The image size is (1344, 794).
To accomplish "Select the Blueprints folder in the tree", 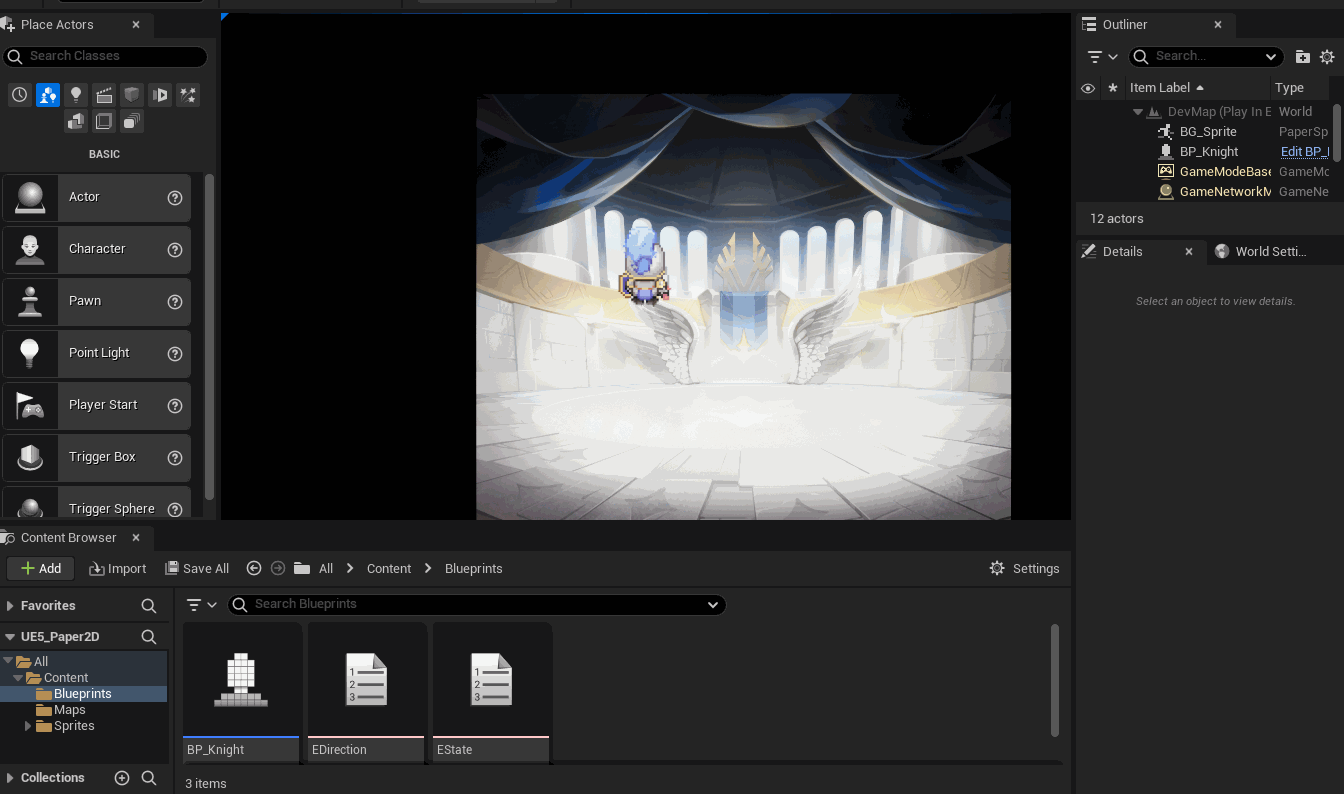I will (x=83, y=694).
